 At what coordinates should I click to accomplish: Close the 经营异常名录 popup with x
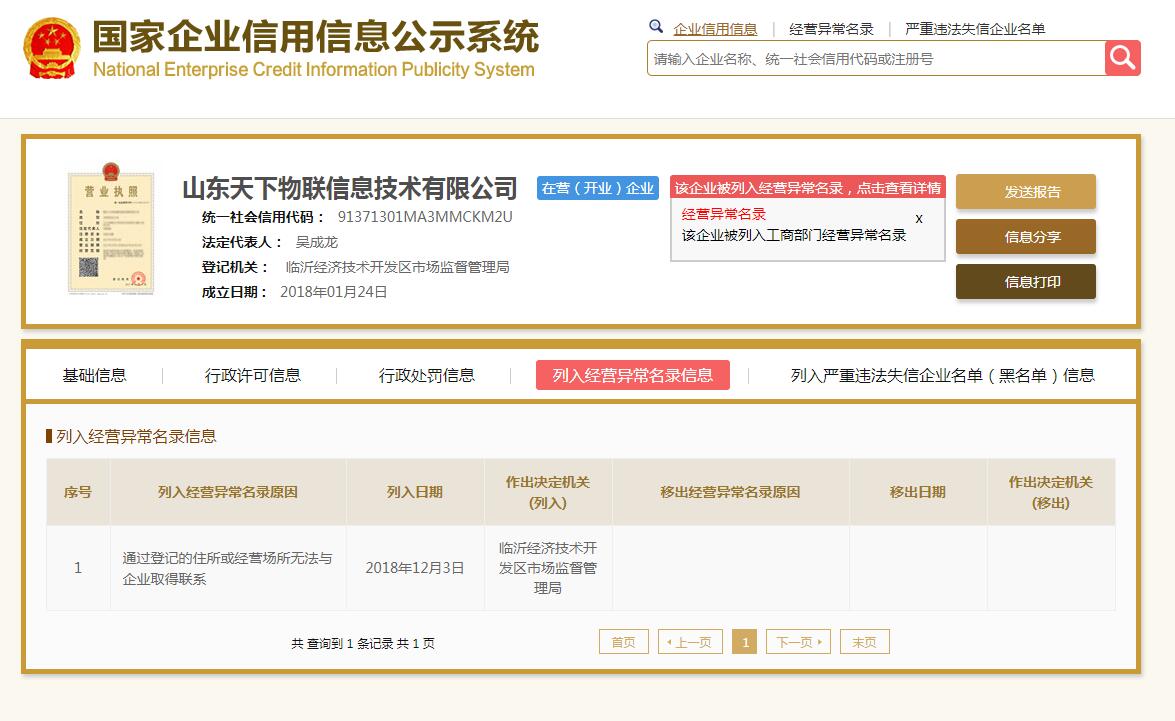coord(919,219)
